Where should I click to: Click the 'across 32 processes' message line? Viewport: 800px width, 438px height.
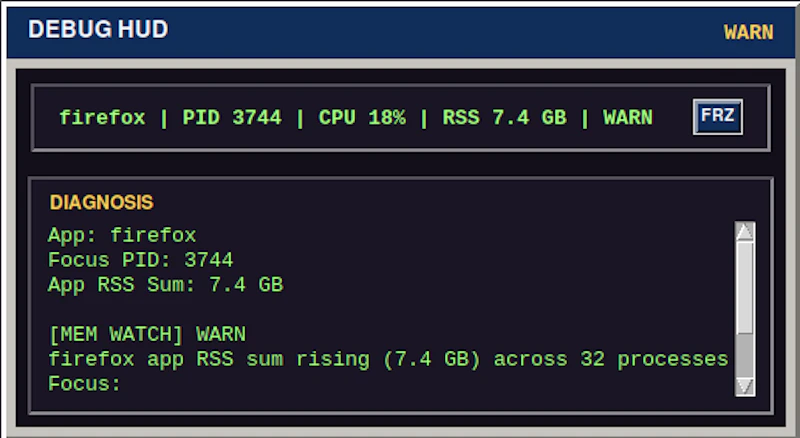pos(388,359)
